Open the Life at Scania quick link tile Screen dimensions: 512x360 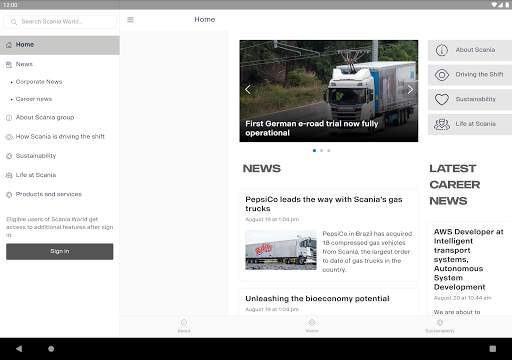tap(470, 124)
